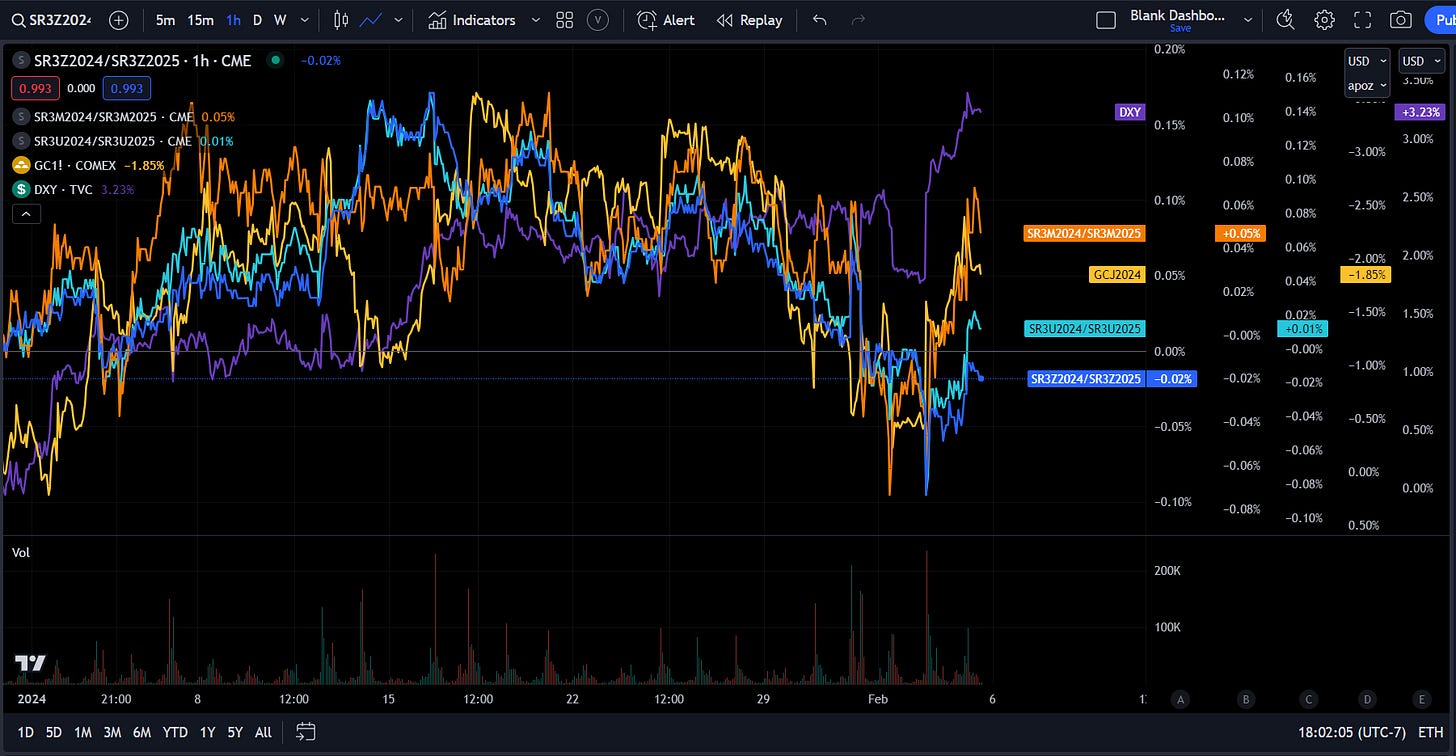The height and width of the screenshot is (756, 1456).
Task: Open the first USD currency dropdown
Action: (1367, 61)
